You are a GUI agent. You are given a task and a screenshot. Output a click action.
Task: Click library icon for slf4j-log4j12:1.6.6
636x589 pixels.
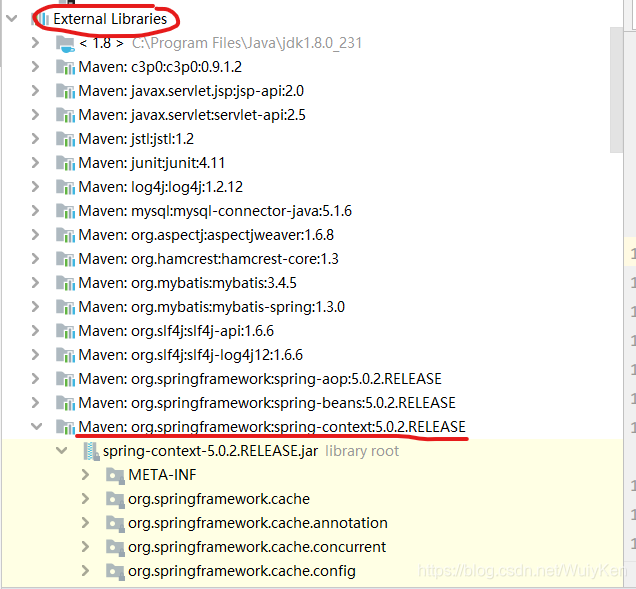(x=65, y=355)
